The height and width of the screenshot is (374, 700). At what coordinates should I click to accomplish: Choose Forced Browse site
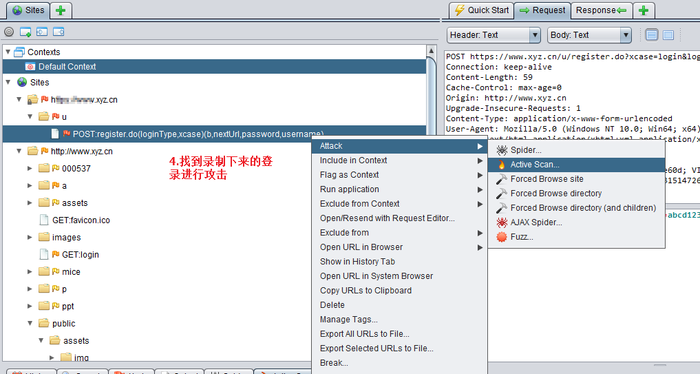tap(576, 179)
